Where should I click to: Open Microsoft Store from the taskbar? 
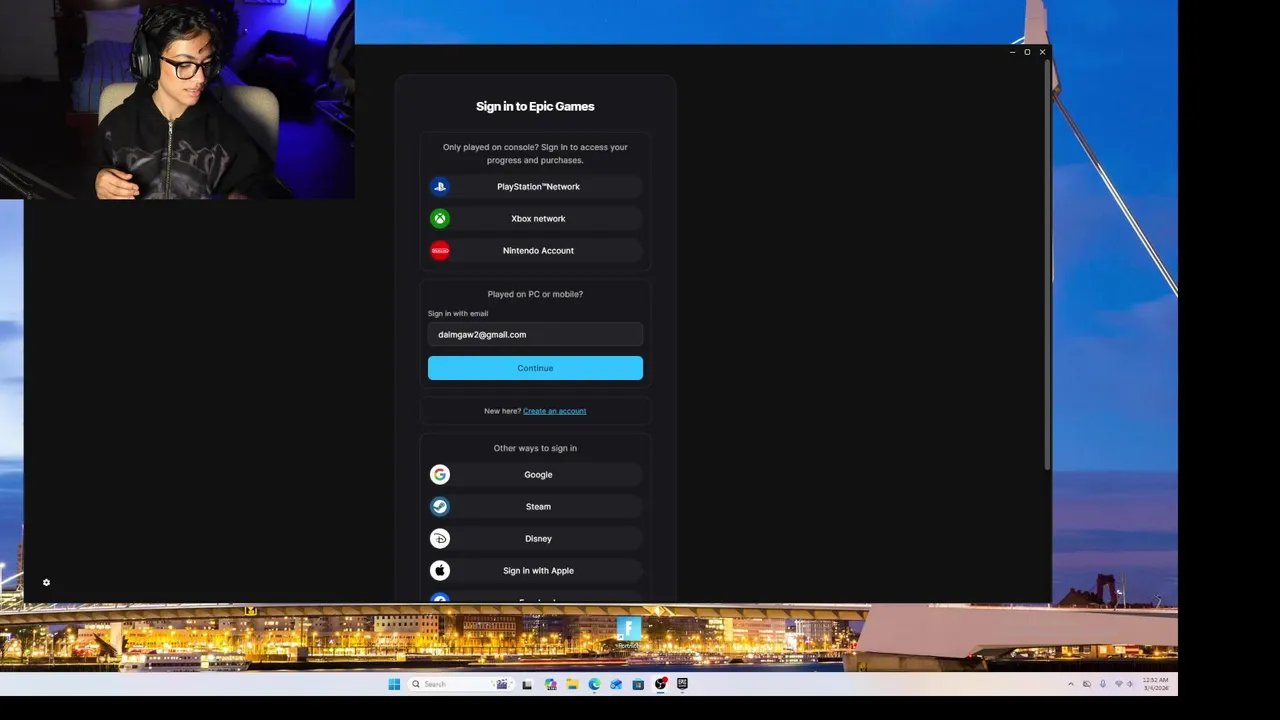pyautogui.click(x=638, y=684)
